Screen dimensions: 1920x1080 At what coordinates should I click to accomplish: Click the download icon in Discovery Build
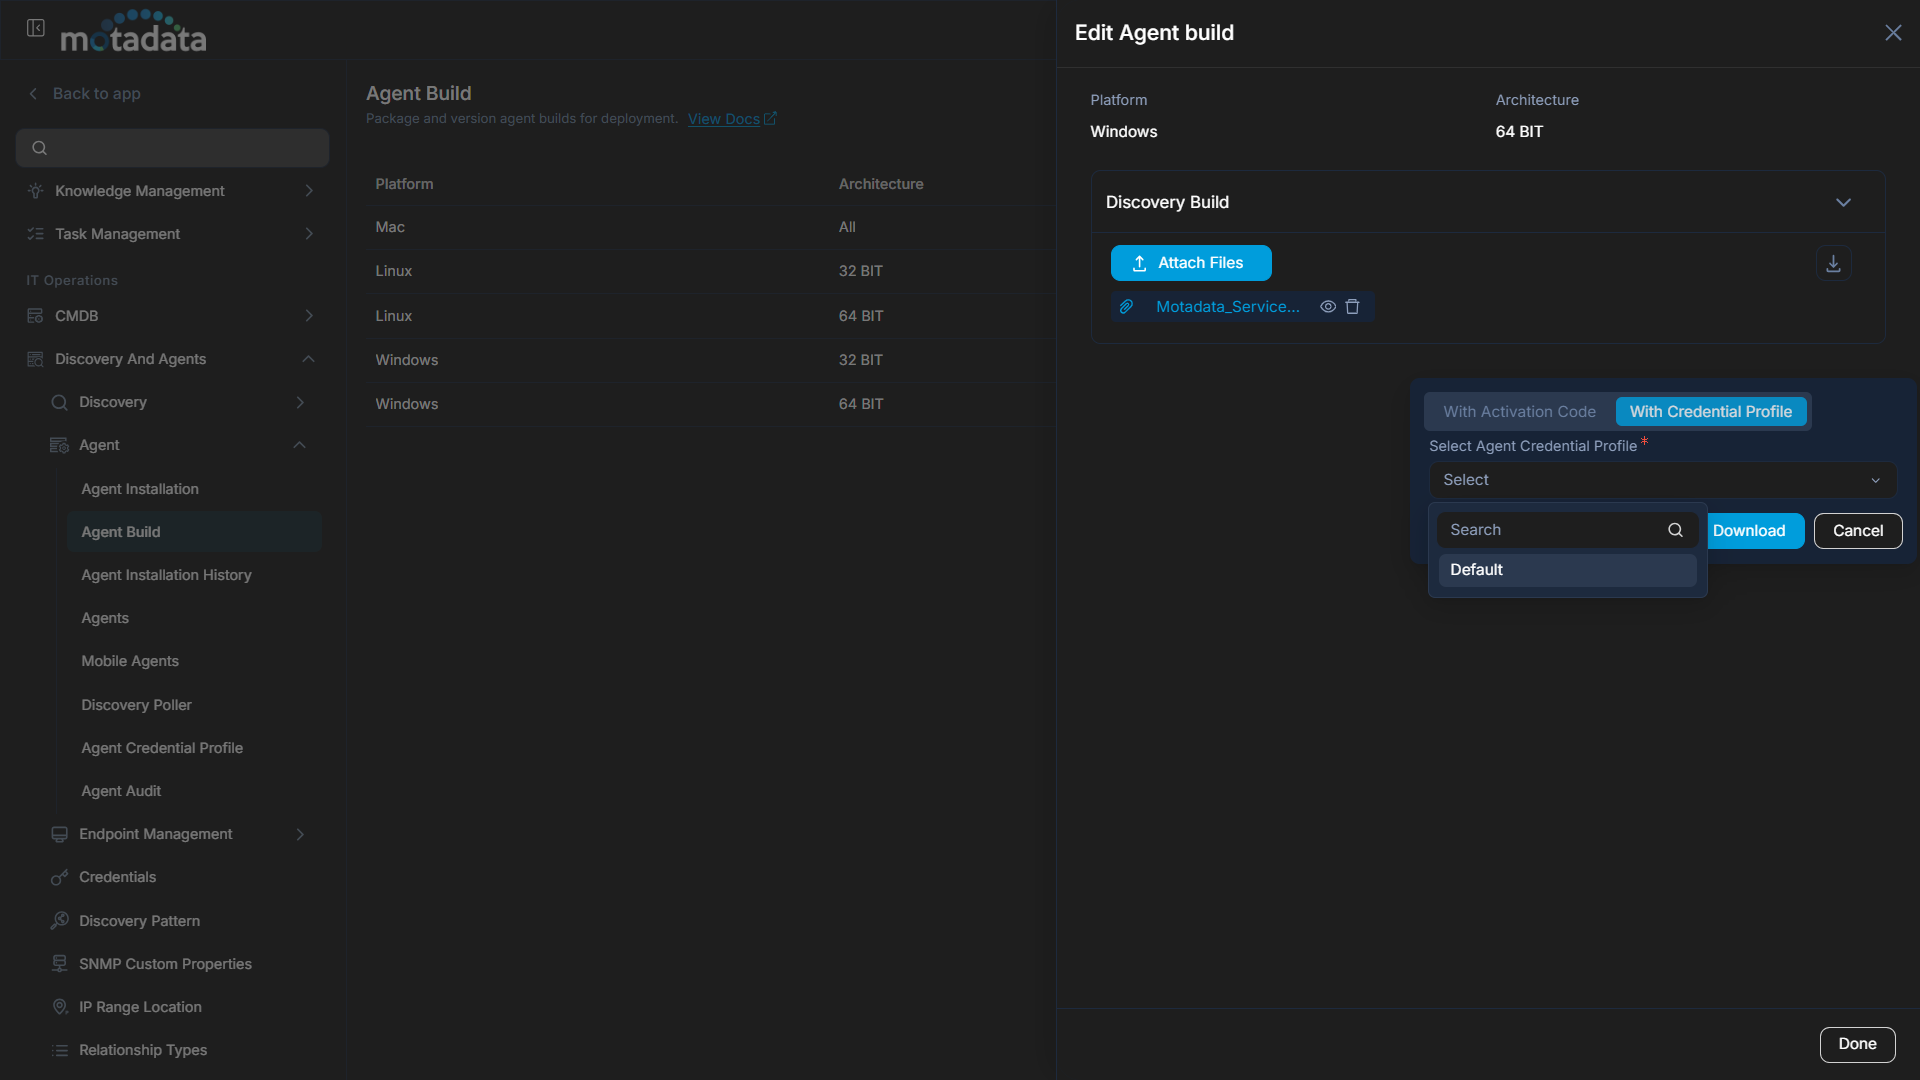click(x=1833, y=263)
